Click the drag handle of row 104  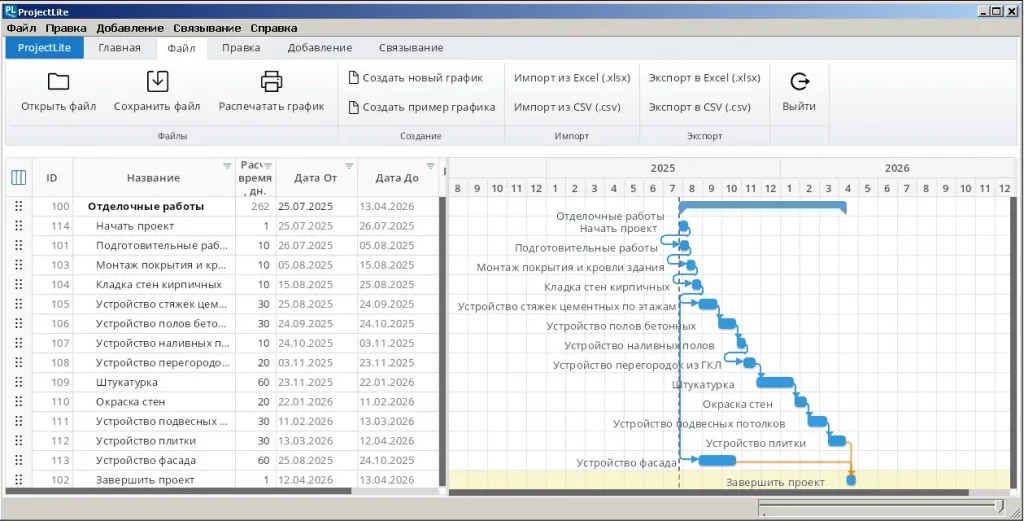(x=18, y=284)
